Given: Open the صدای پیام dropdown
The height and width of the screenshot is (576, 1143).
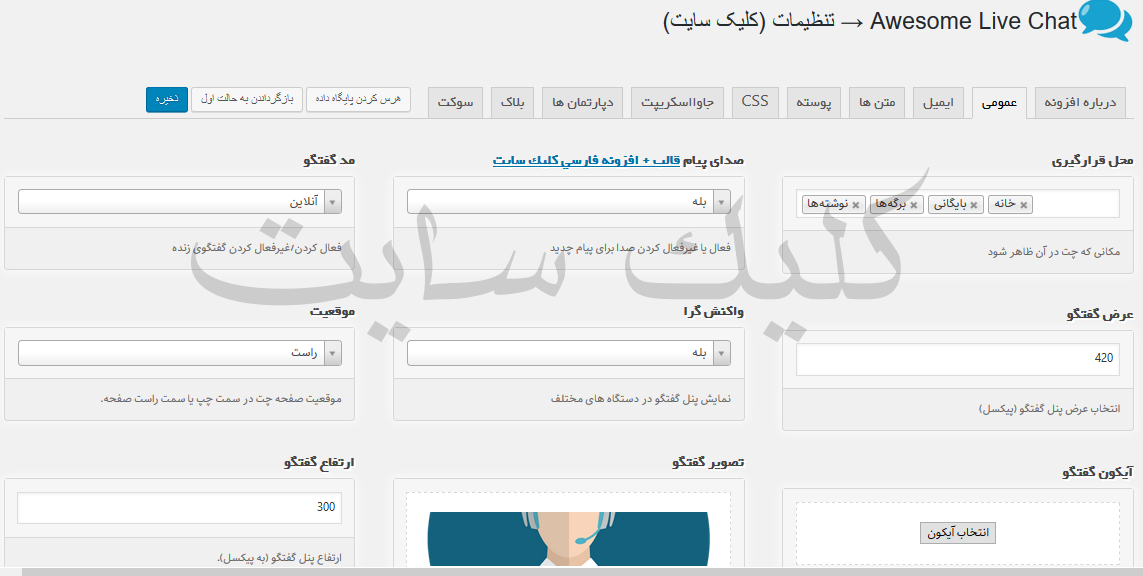Looking at the screenshot, I should click(568, 202).
